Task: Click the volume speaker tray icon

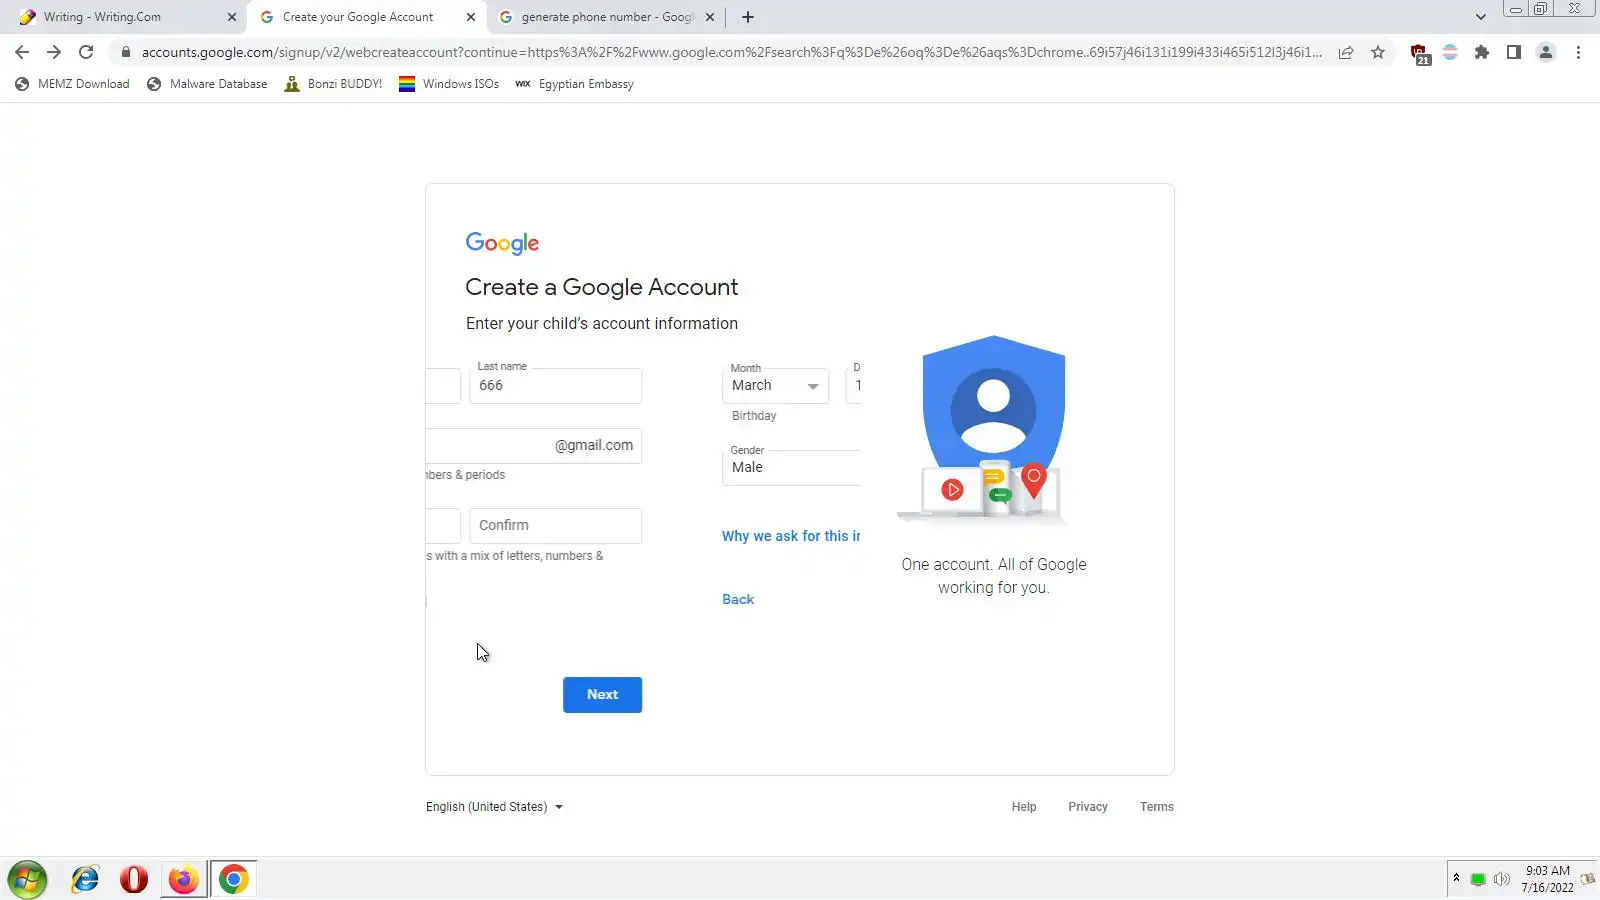Action: [1501, 880]
